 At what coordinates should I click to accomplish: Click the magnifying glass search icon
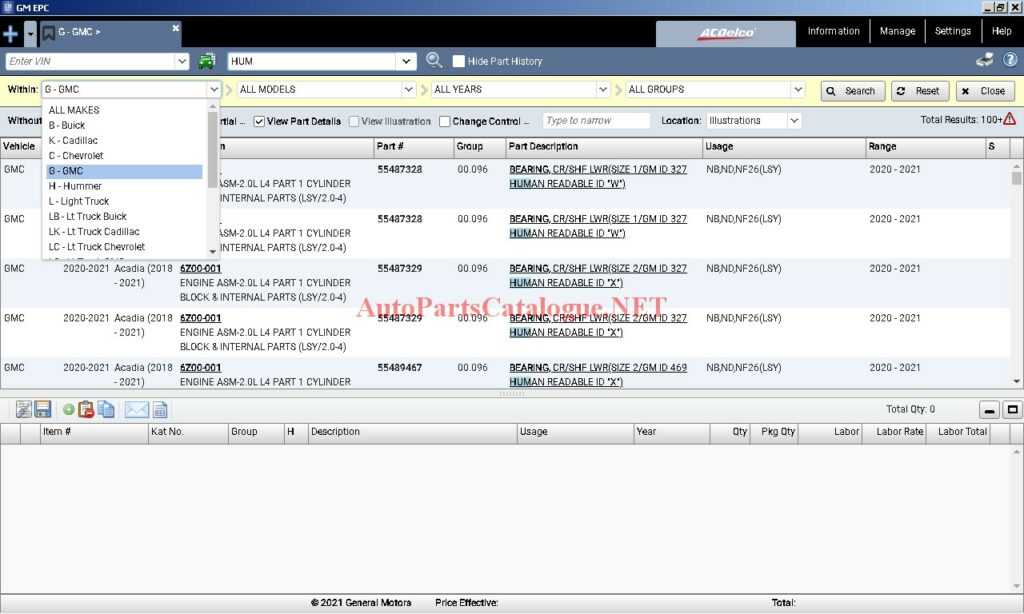(434, 60)
